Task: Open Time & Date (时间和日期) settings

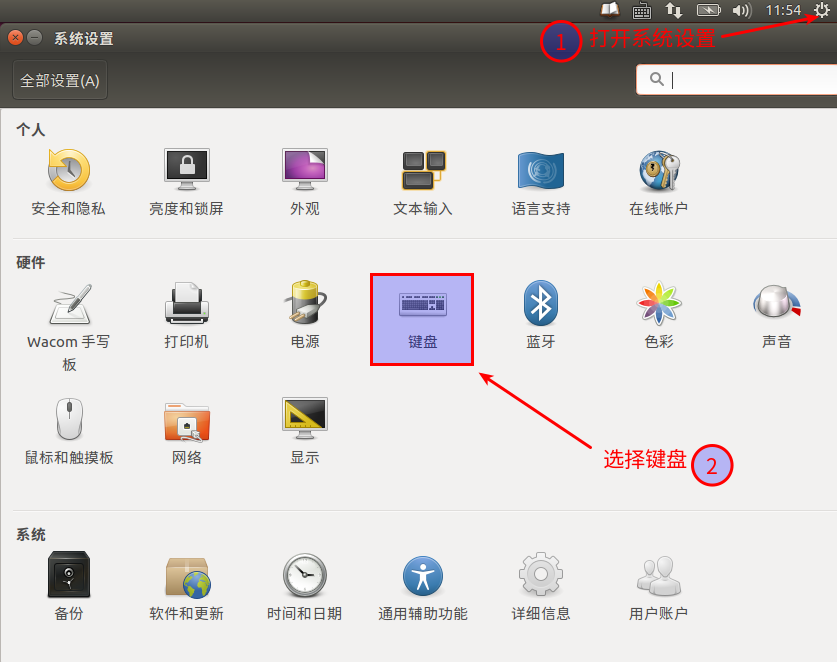Action: [304, 586]
